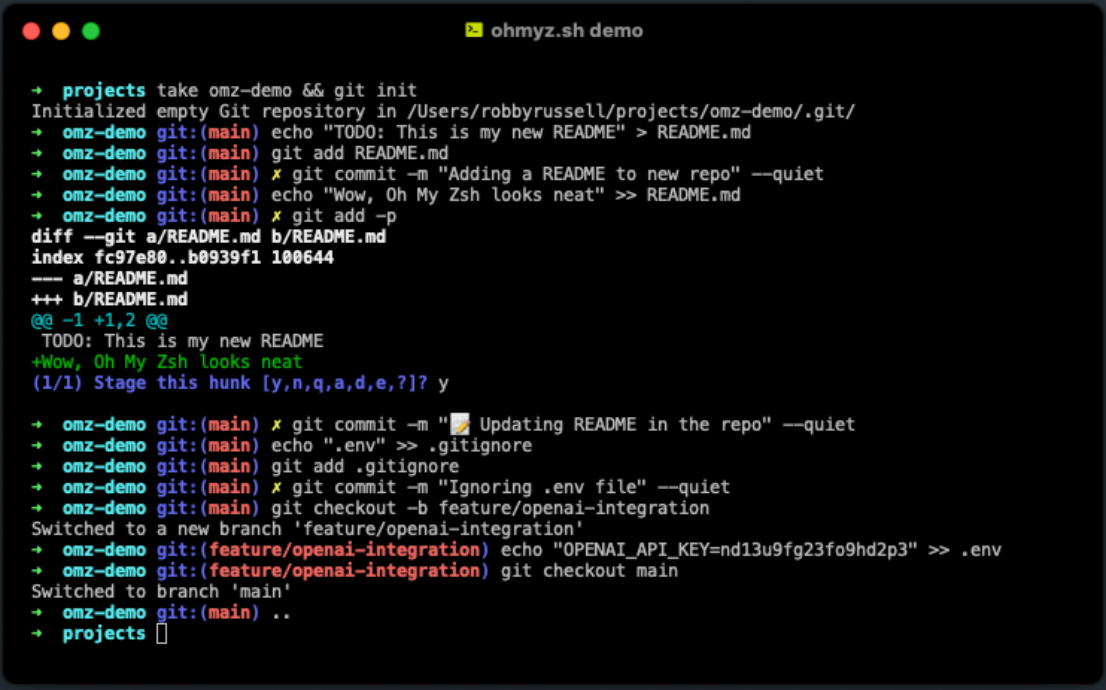Click the yellow minimize window button
The width and height of the screenshot is (1106, 690).
coord(61,31)
